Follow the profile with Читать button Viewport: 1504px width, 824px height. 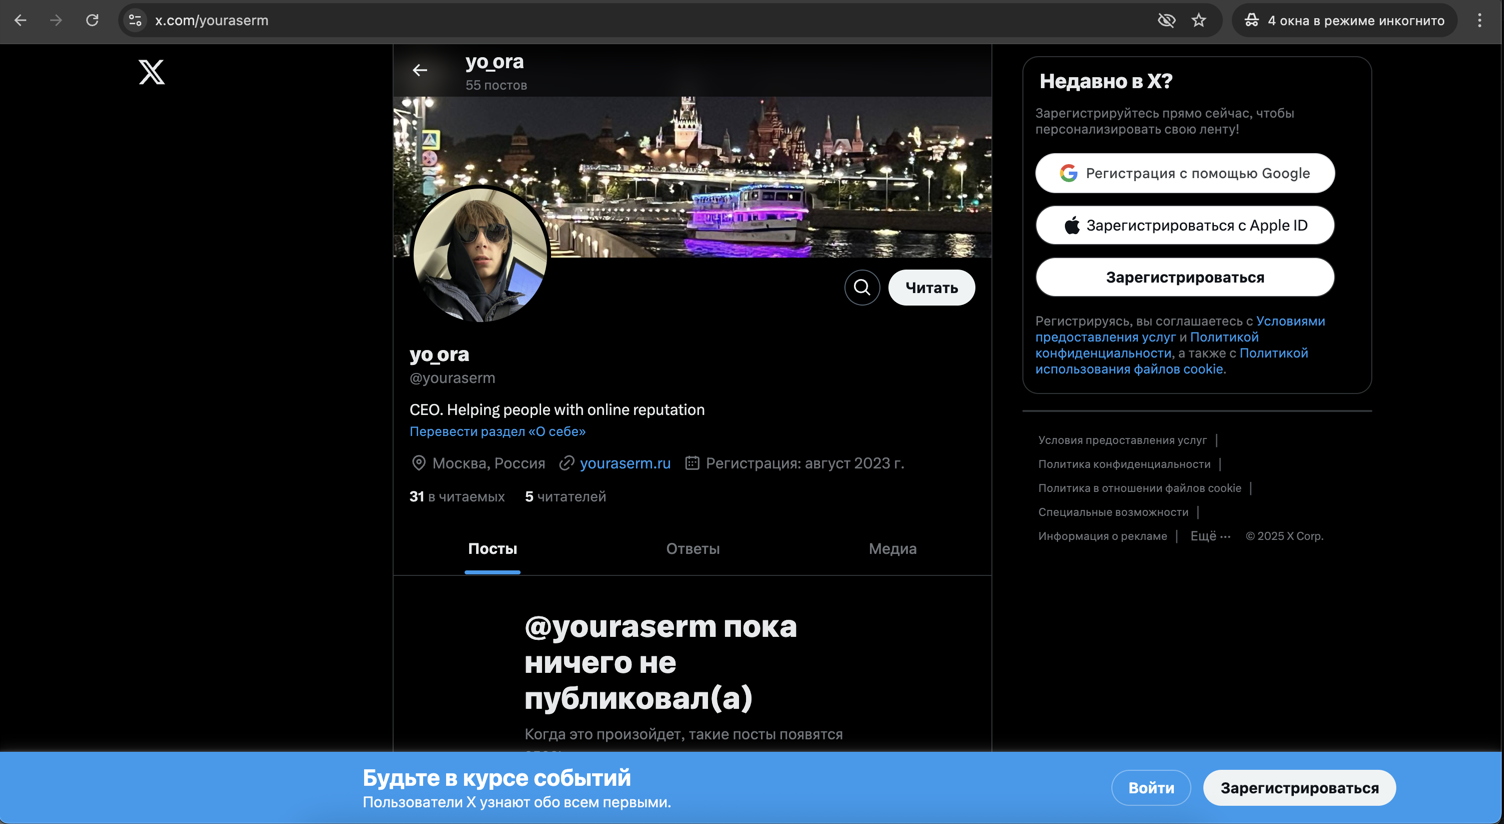[x=931, y=288]
